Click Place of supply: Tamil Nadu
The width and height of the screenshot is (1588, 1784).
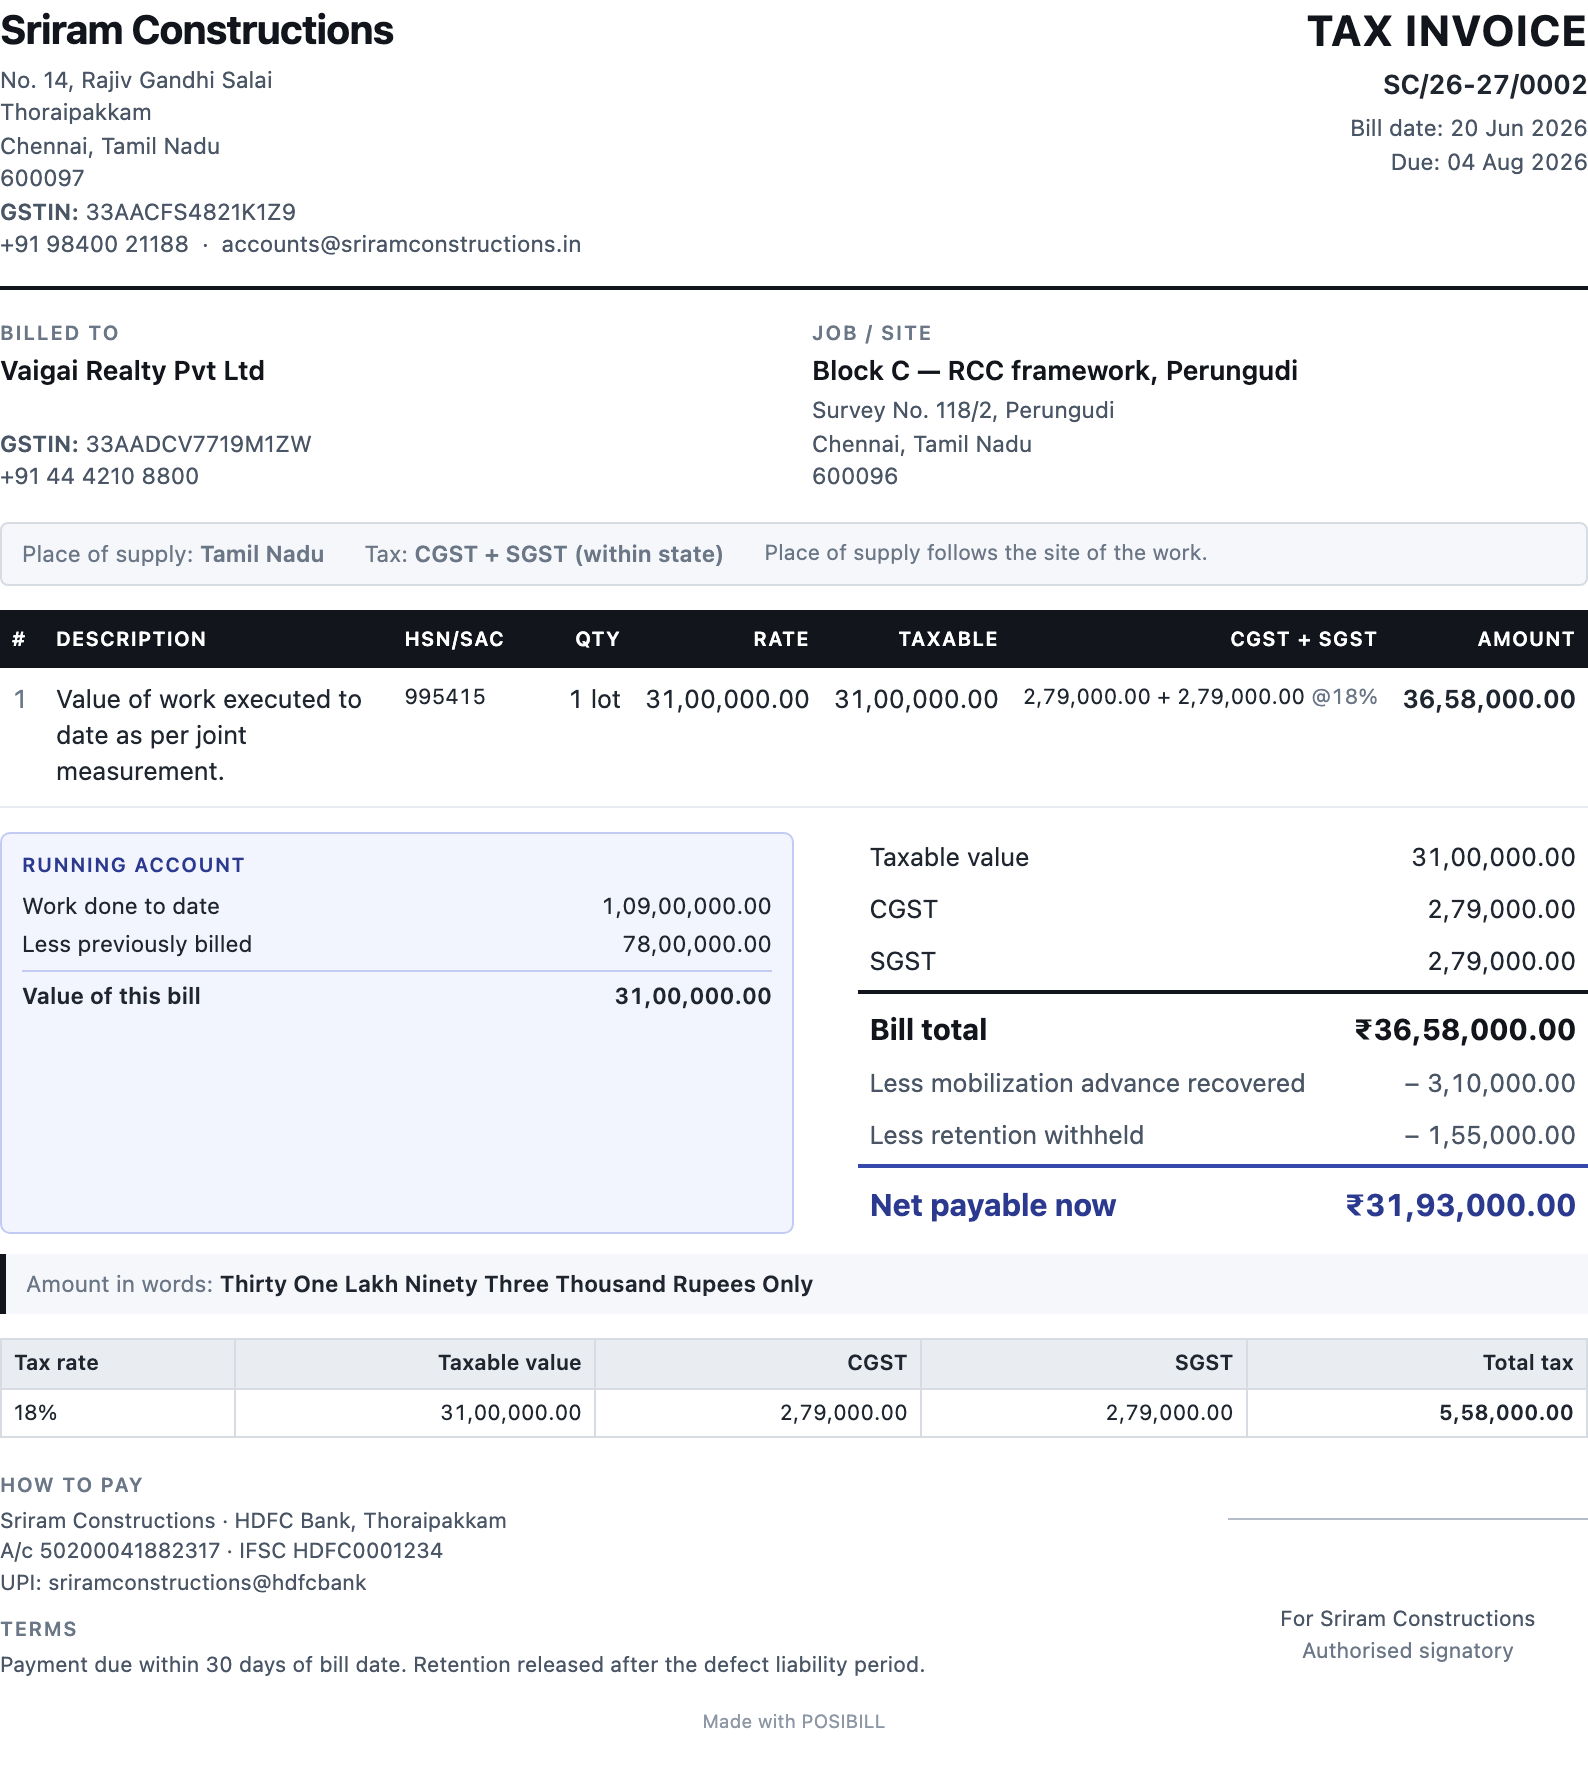point(173,554)
